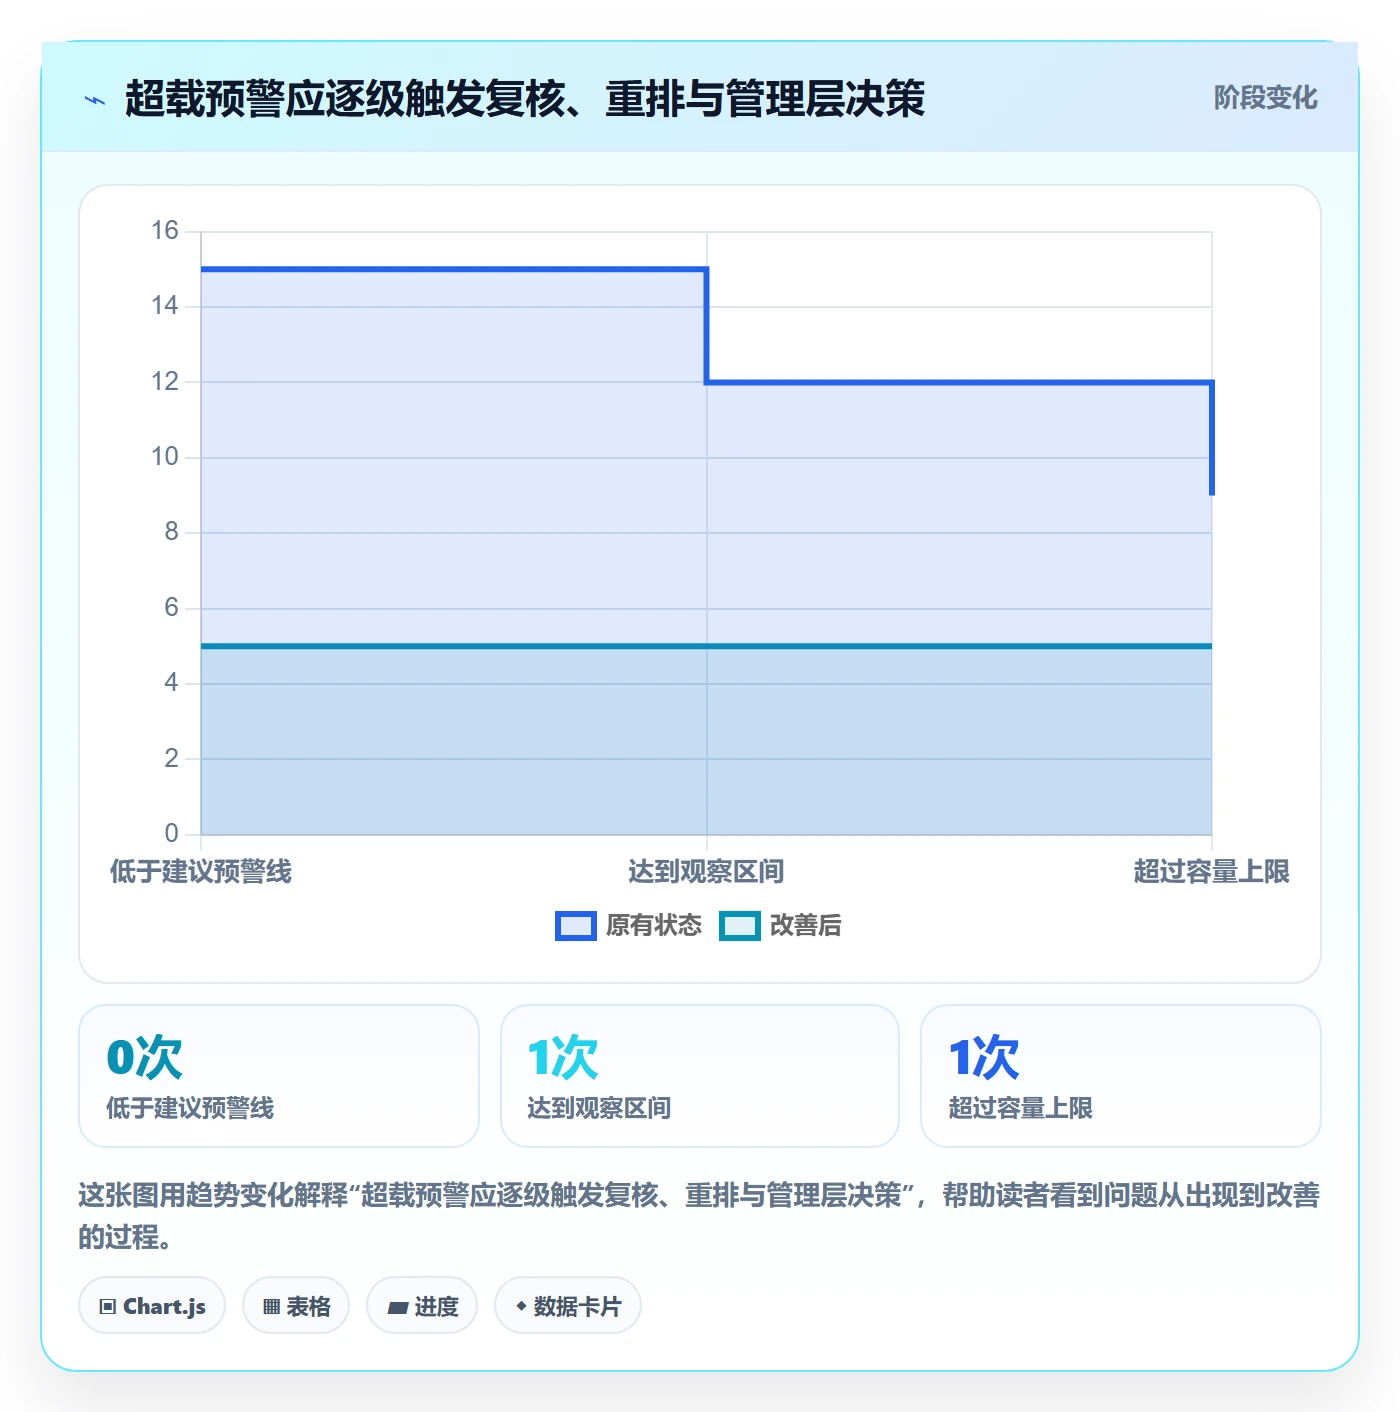Click the grid icon in the 表格 tag
This screenshot has height=1412, width=1400.
point(271,1306)
